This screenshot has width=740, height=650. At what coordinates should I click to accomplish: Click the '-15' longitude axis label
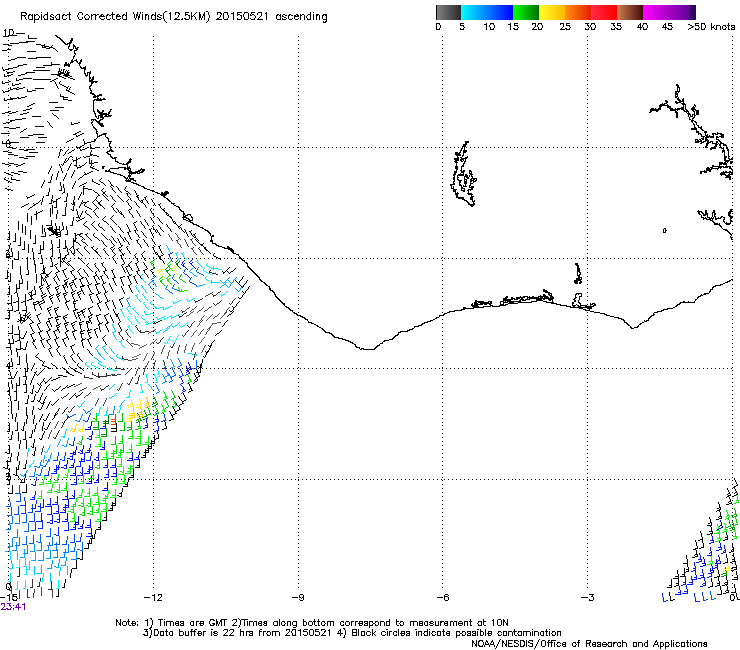(9, 598)
